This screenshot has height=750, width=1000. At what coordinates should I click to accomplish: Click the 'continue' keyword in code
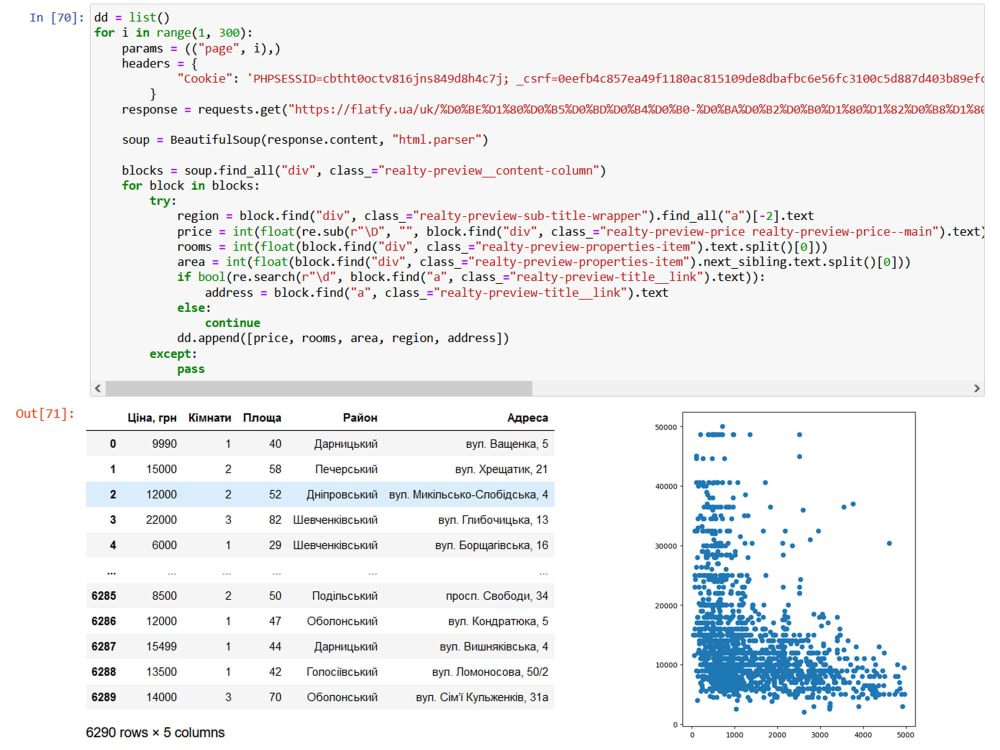(233, 323)
